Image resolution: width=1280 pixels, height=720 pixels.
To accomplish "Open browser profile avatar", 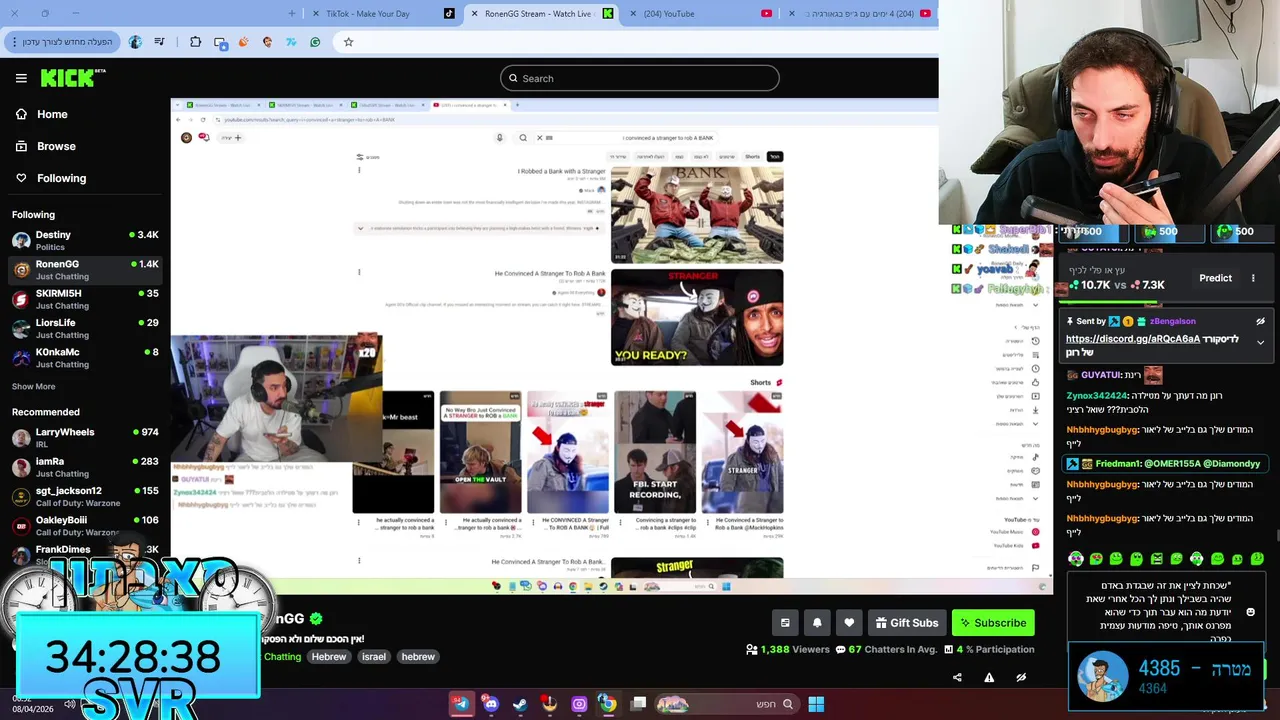I will [x=135, y=42].
